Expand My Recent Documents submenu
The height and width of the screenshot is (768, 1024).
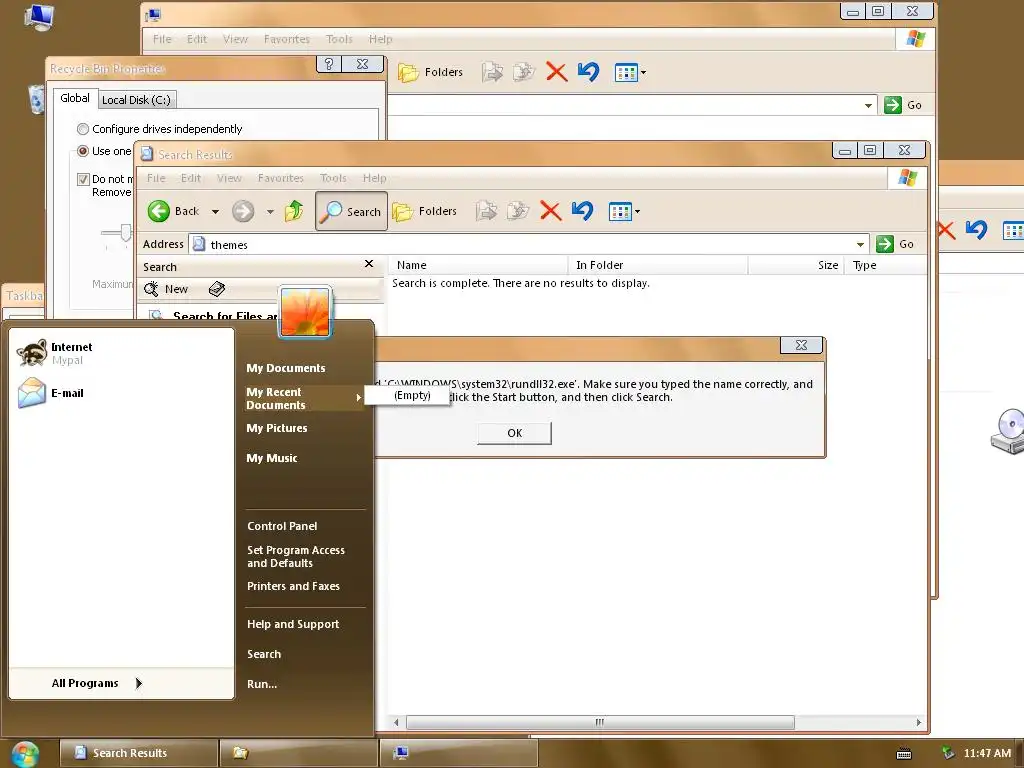[x=304, y=398]
